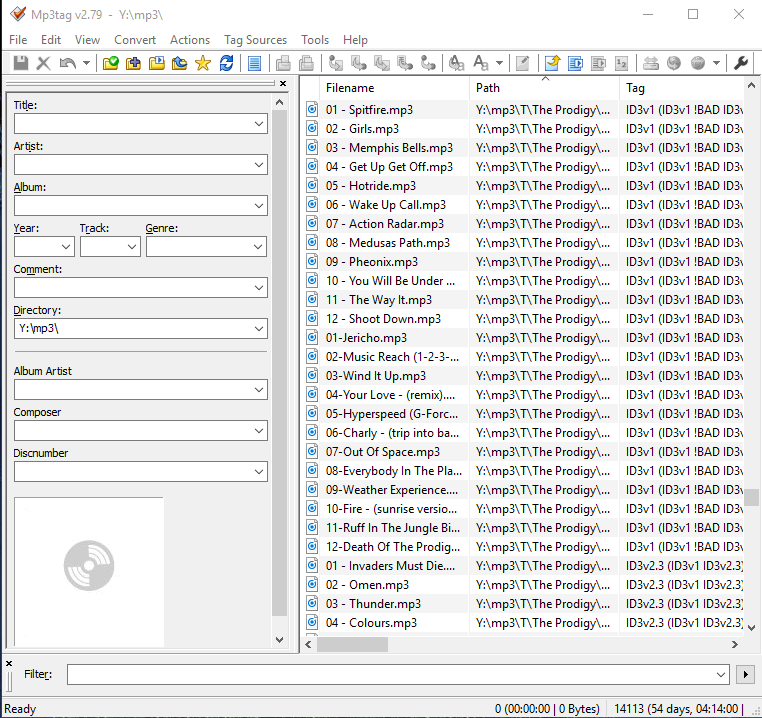Open Actions using the Aa toolbar icon
The image size is (762, 718).
(456, 63)
